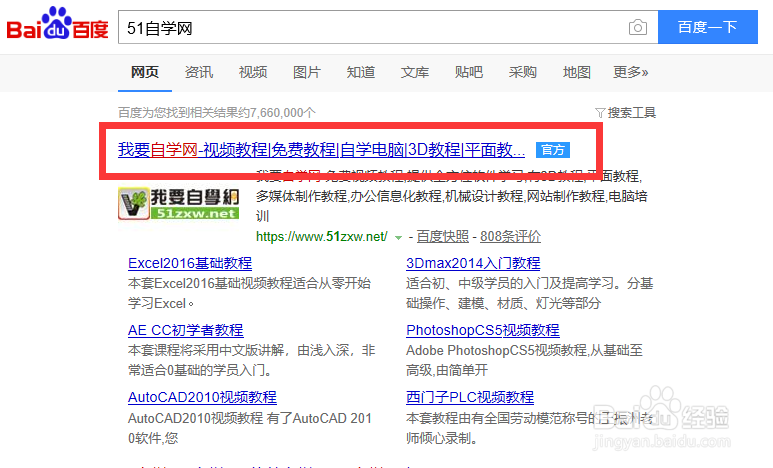Click description text 多媒体制作教程,办公信息化教程
Viewport: 773px width, 468px height.
coord(349,196)
